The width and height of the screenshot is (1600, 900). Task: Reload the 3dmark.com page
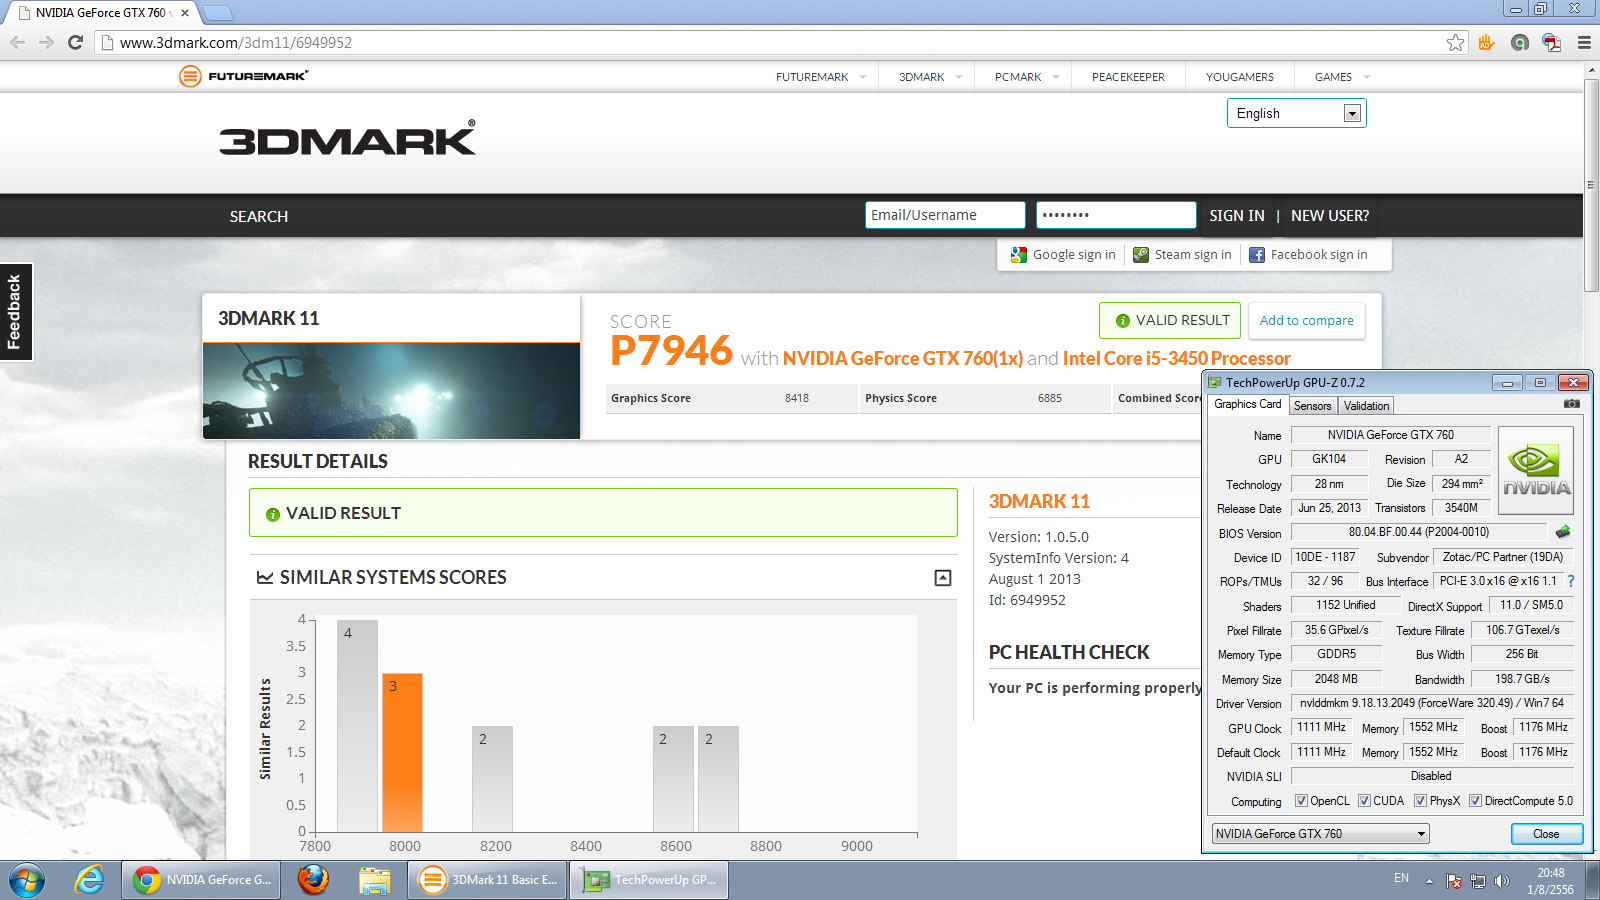[75, 42]
